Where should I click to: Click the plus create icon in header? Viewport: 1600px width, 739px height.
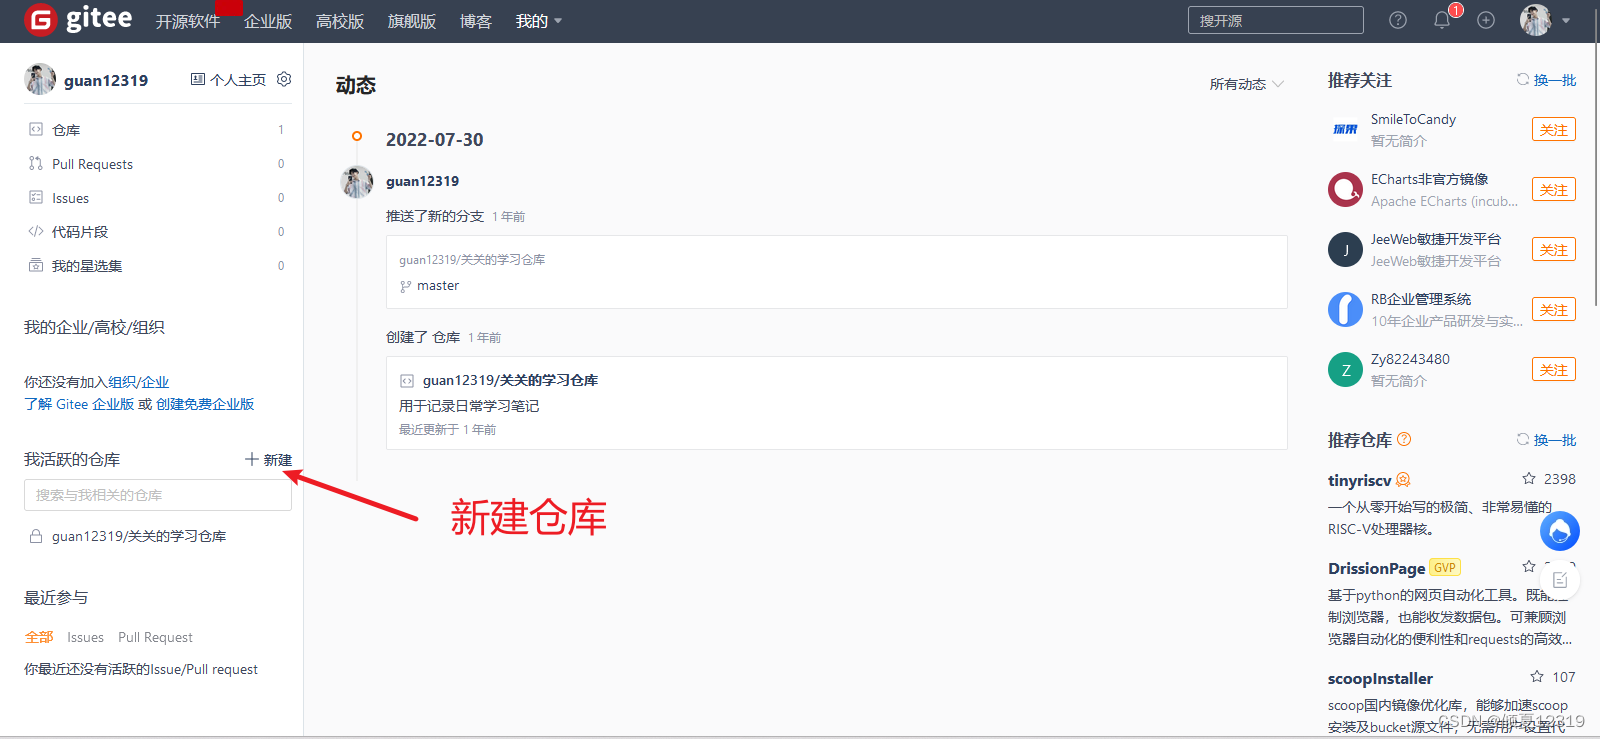pos(1486,20)
